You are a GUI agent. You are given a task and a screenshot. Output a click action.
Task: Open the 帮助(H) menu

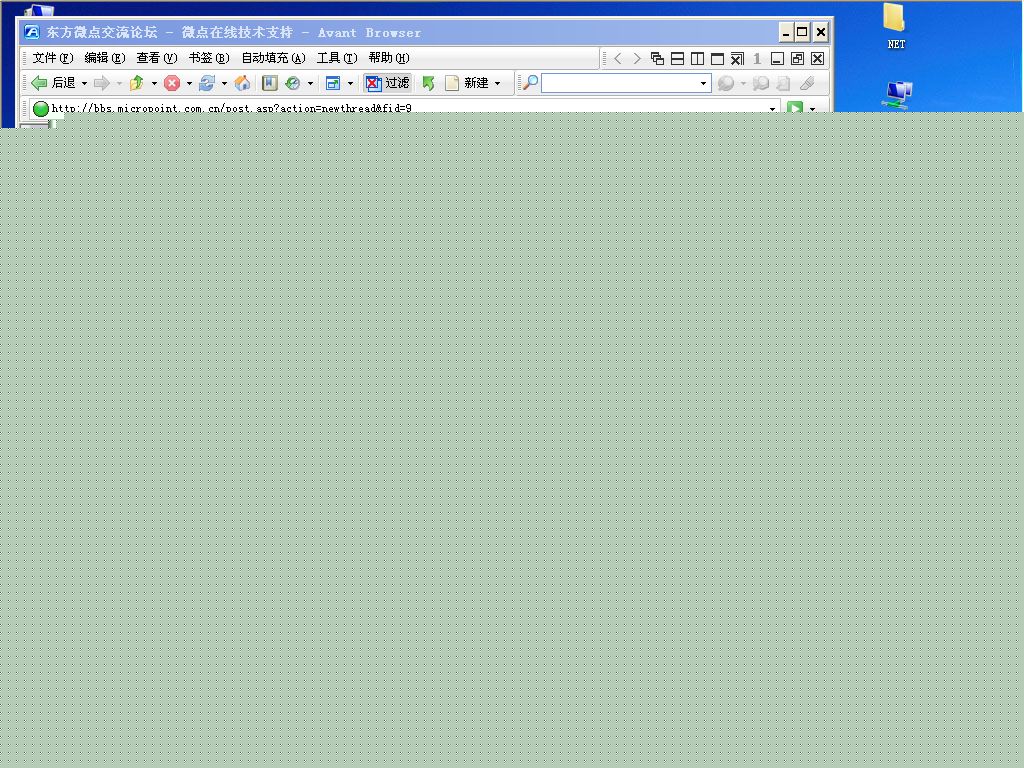click(x=389, y=58)
